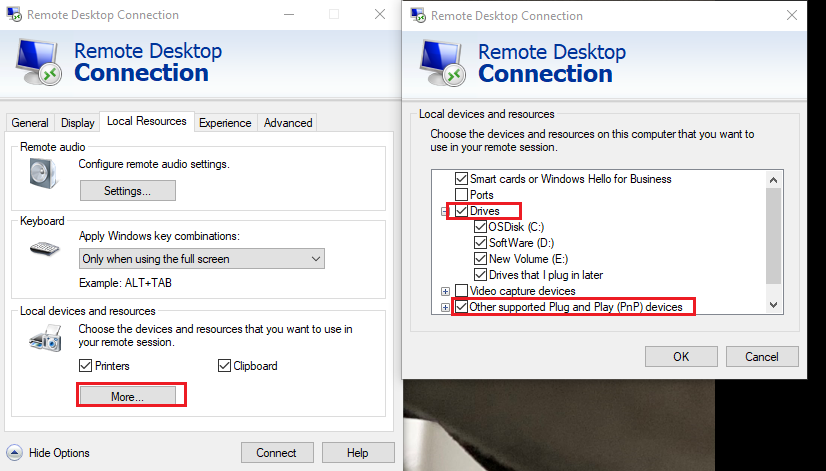Click the Hide Options up-arrow icon

14,453
